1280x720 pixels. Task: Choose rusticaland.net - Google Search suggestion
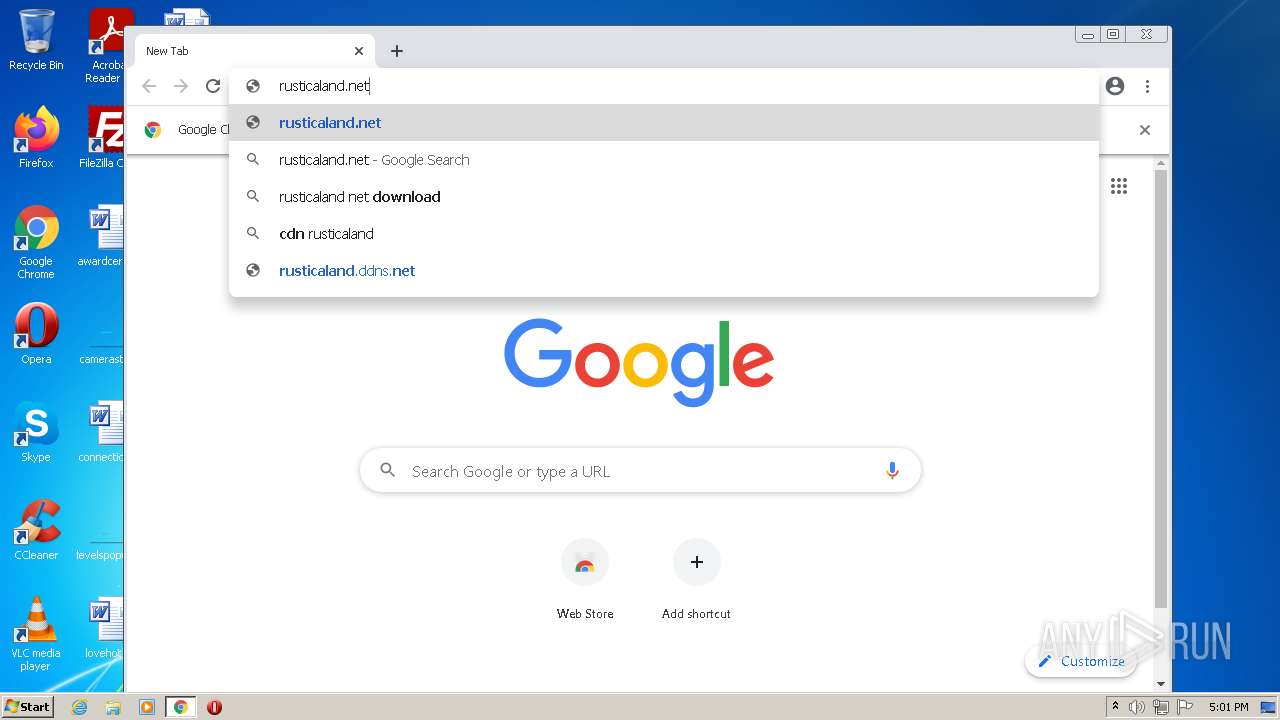(x=664, y=160)
